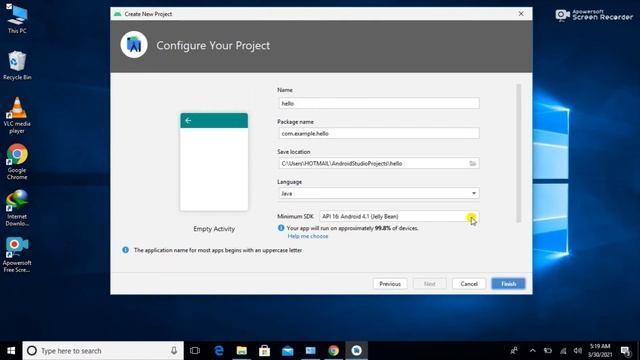The height and width of the screenshot is (360, 640).
Task: Open Internet Download Manager desktop shortcut
Action: pos(17,208)
